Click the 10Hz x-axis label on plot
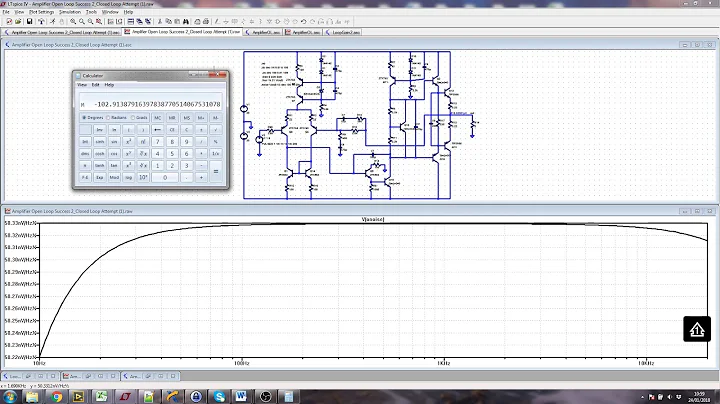The image size is (720, 404). coord(39,363)
